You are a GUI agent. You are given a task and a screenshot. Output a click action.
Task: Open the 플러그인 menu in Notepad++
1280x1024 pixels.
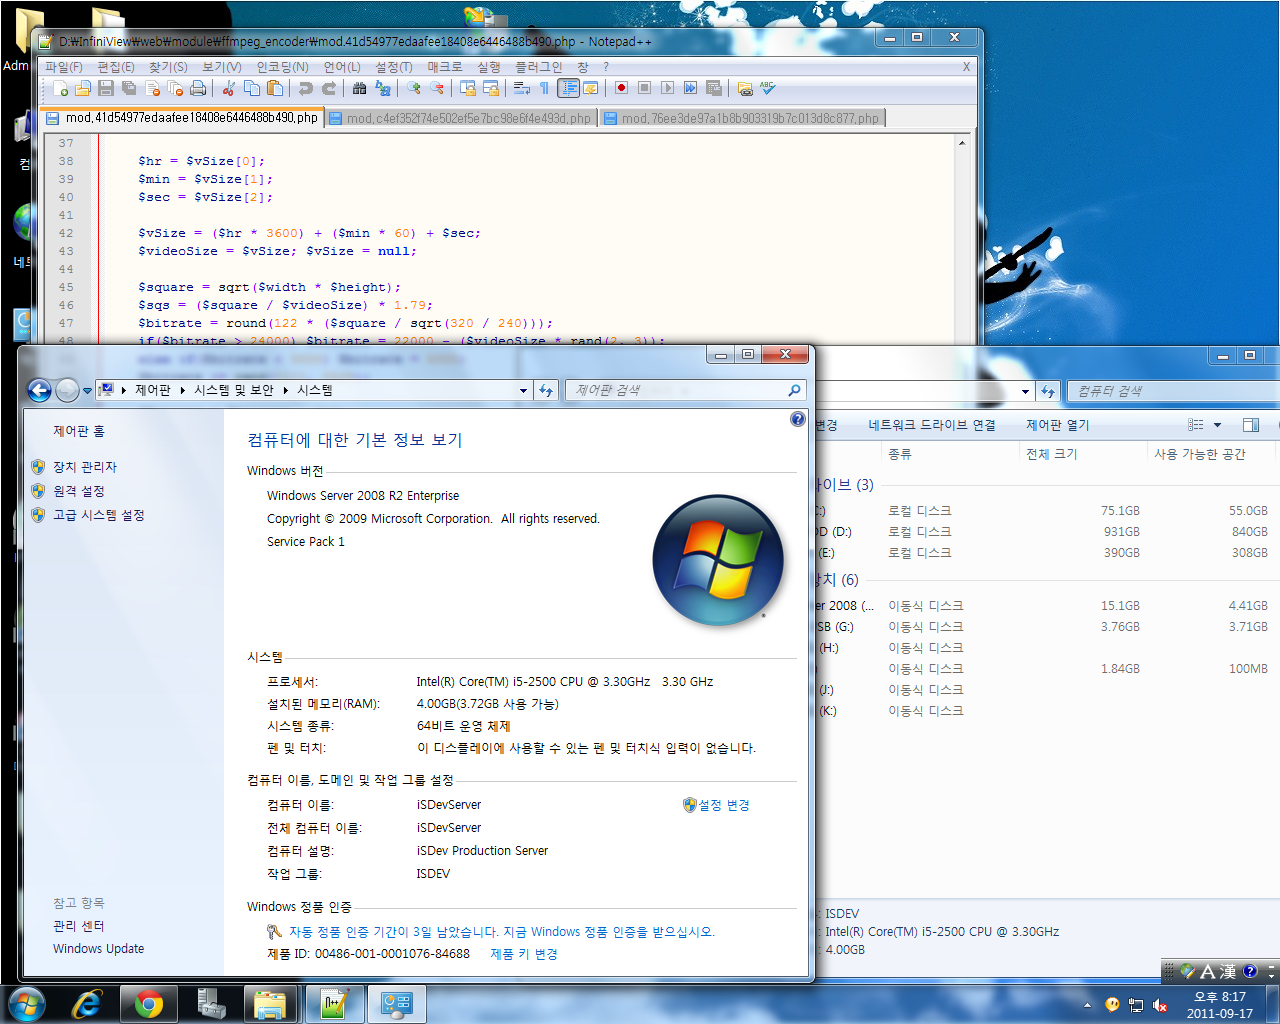pyautogui.click(x=539, y=67)
